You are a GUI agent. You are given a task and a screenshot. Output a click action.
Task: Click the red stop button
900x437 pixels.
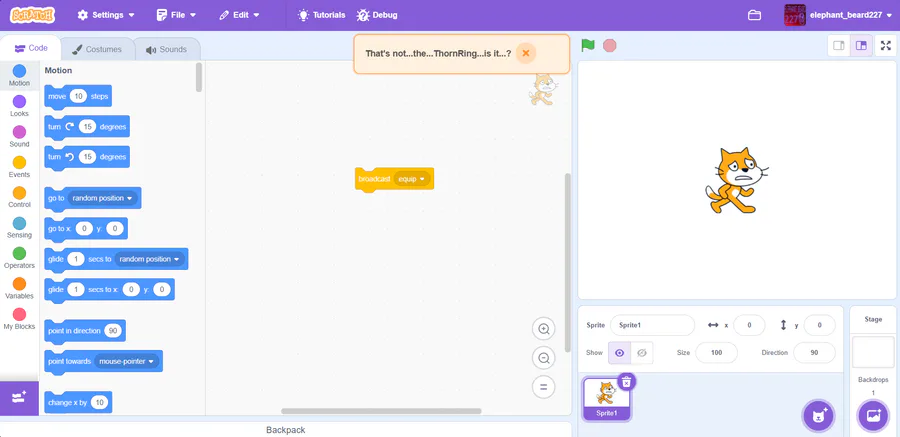click(610, 45)
